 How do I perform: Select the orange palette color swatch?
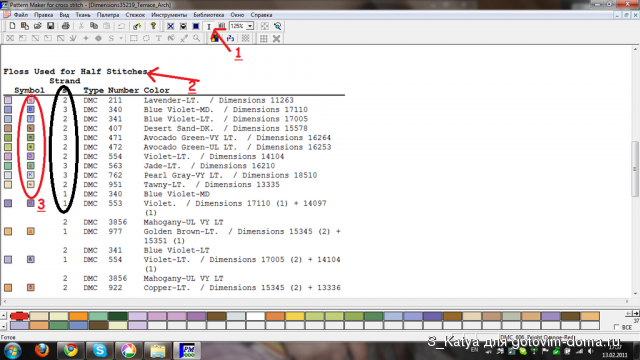78,316
